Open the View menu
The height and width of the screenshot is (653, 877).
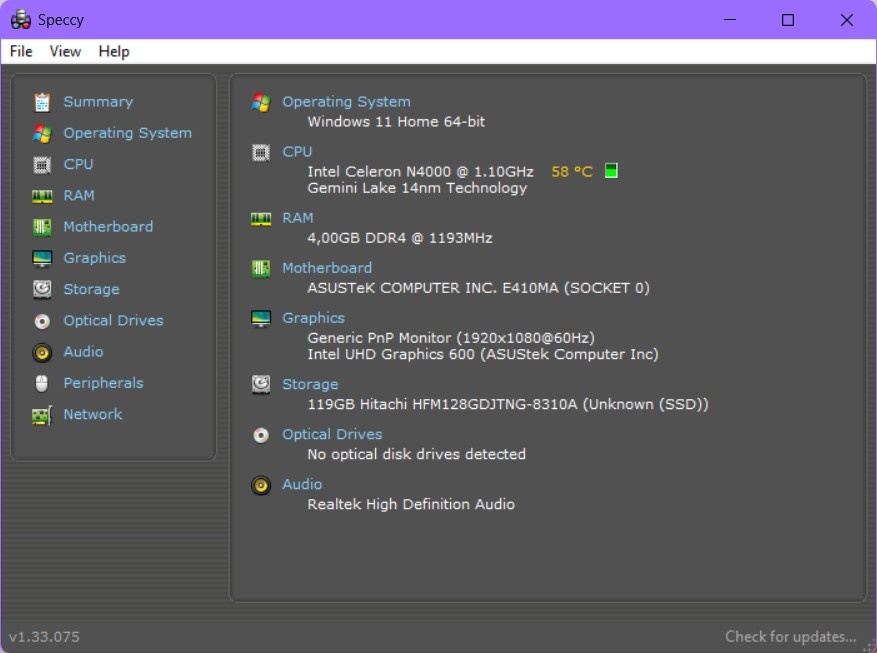pyautogui.click(x=64, y=51)
